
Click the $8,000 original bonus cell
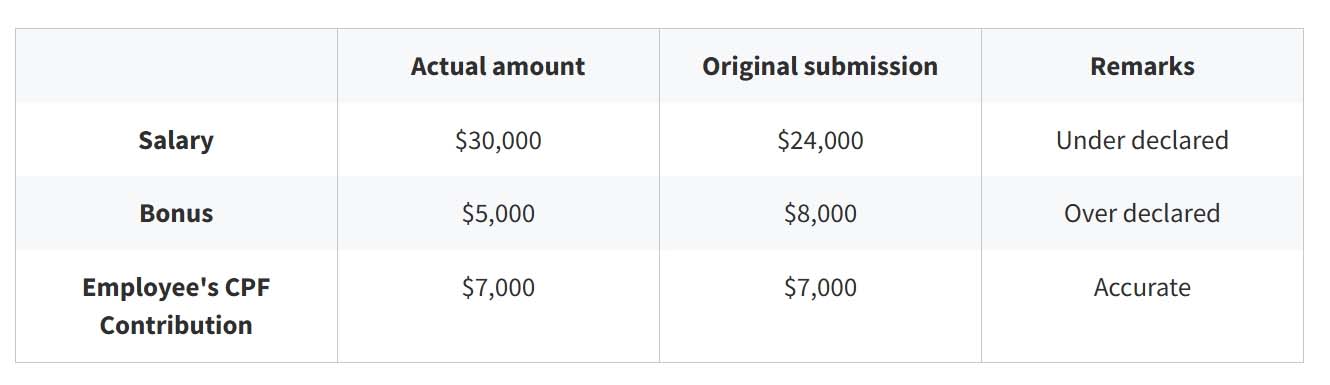[x=820, y=213]
